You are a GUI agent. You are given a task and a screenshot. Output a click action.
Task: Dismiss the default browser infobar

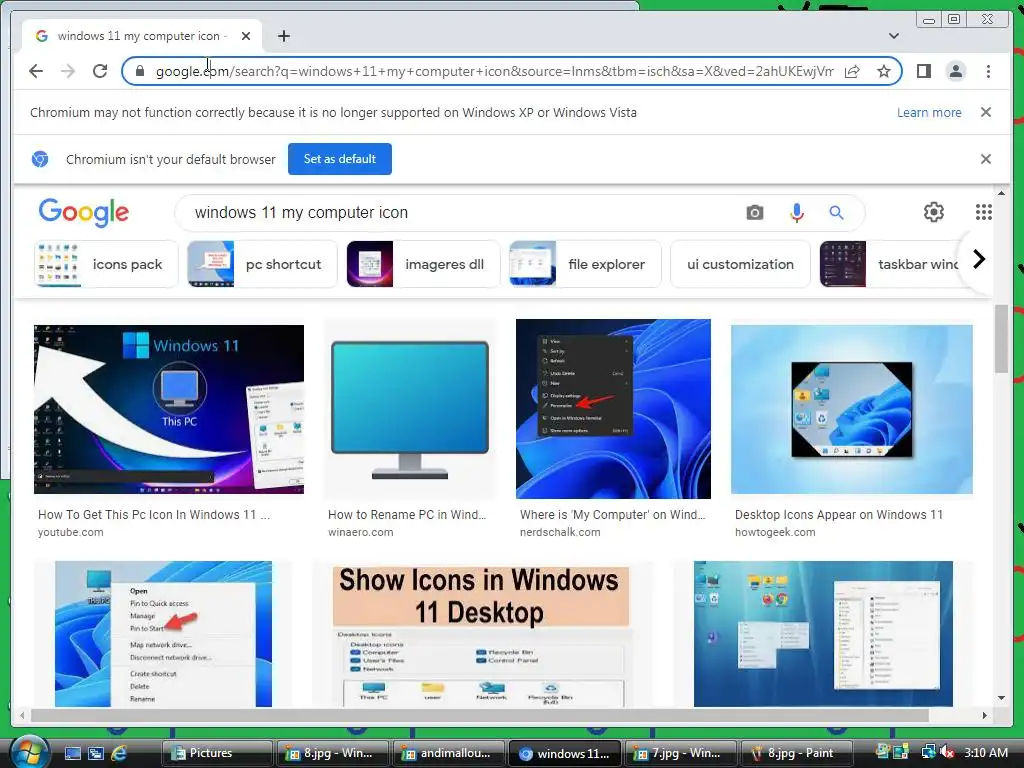click(x=986, y=159)
